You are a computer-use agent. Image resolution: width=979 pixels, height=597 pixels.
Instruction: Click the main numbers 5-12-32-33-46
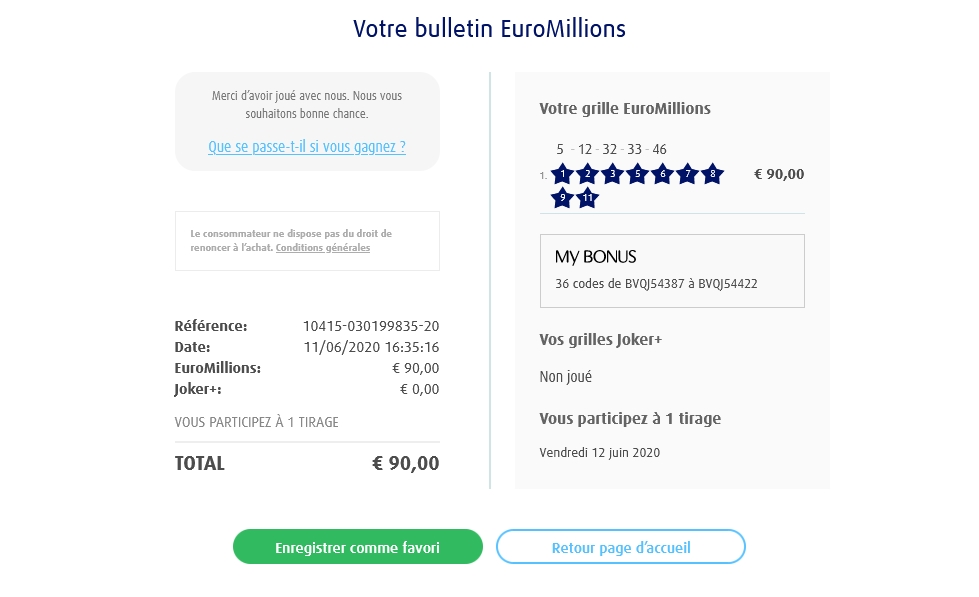611,150
